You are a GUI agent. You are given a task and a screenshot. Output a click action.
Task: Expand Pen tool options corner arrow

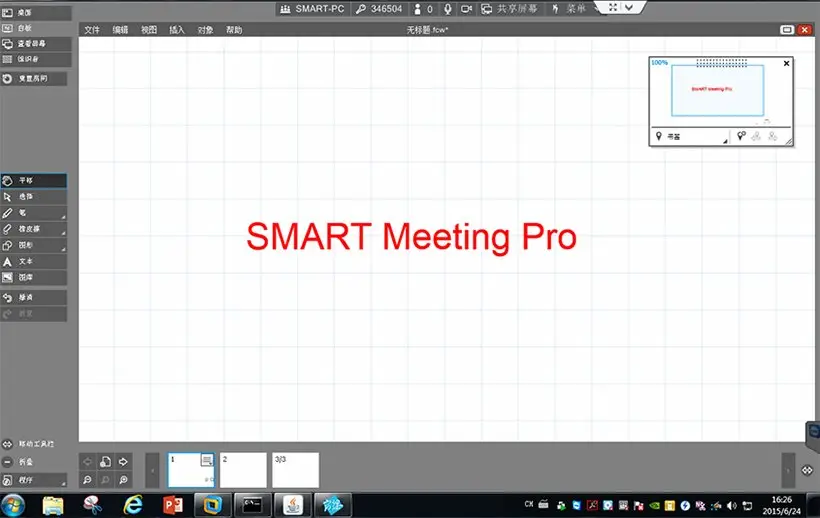63,217
